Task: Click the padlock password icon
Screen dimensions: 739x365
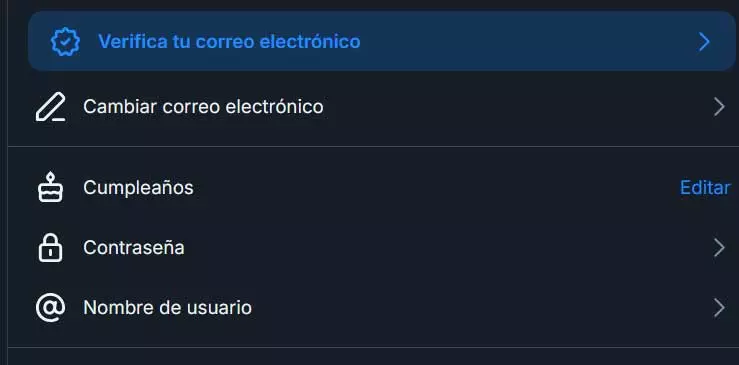Action: coord(50,248)
